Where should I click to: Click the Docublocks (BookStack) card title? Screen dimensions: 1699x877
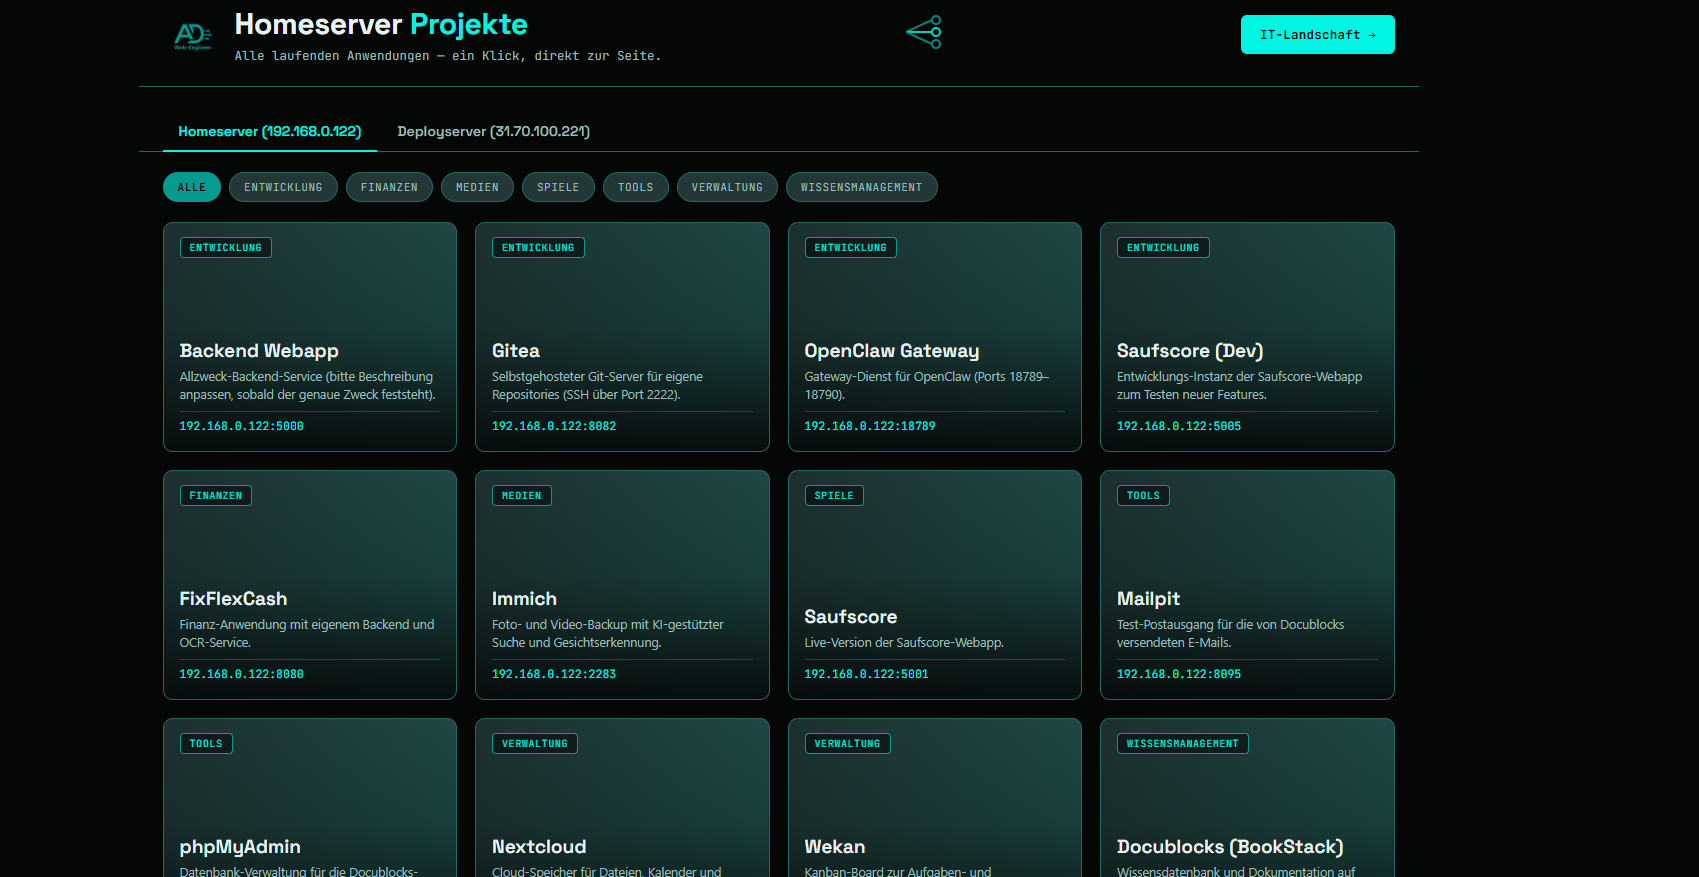pos(1230,847)
